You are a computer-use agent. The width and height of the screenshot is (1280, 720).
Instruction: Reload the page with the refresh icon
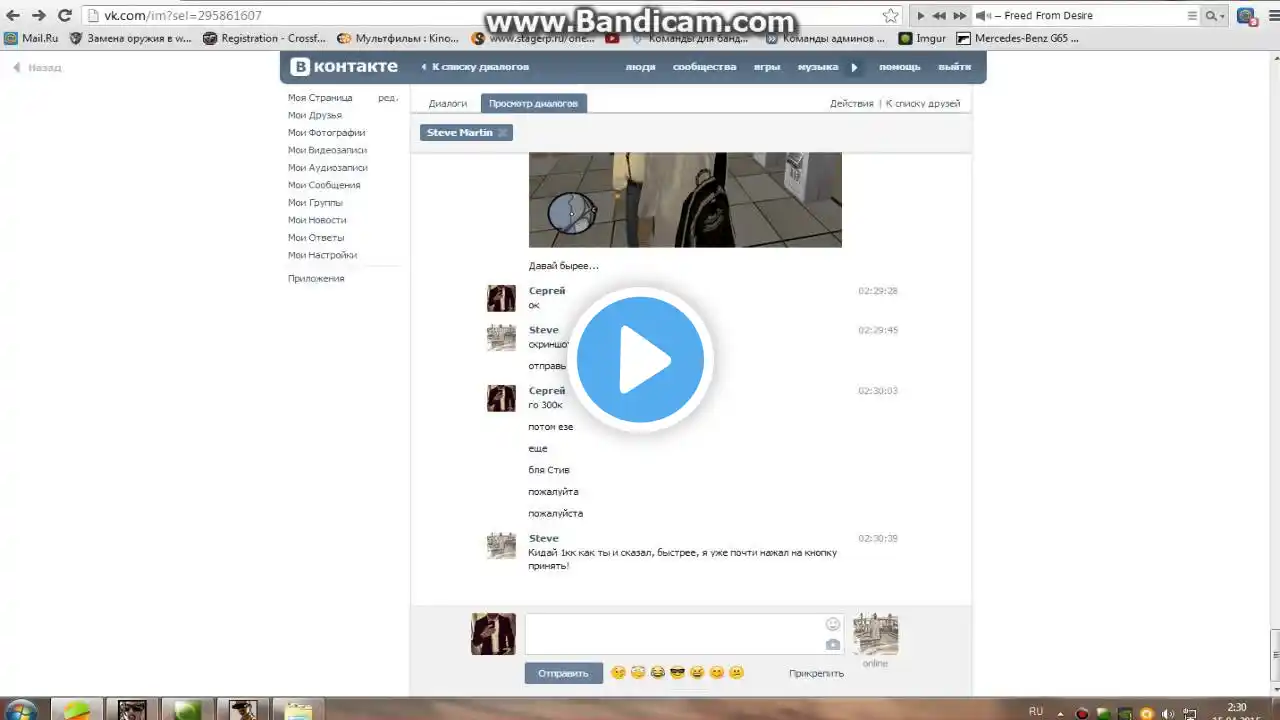(x=65, y=16)
